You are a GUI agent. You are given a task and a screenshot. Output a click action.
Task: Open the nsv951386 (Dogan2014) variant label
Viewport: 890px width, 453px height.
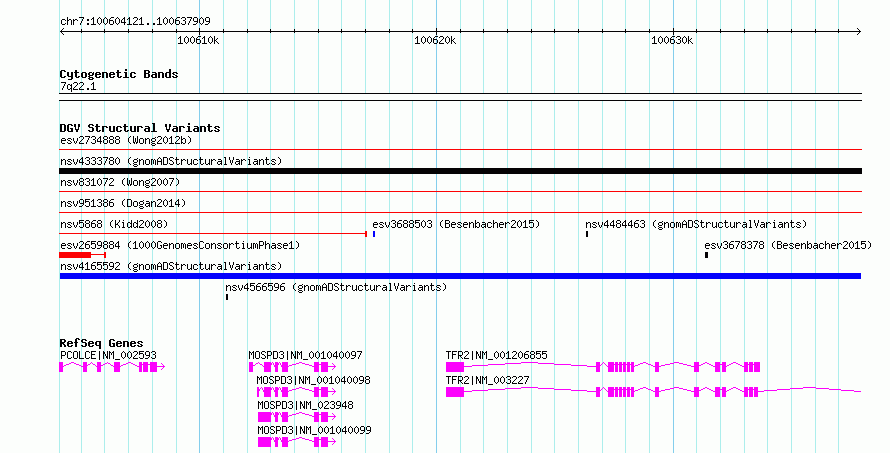123,203
